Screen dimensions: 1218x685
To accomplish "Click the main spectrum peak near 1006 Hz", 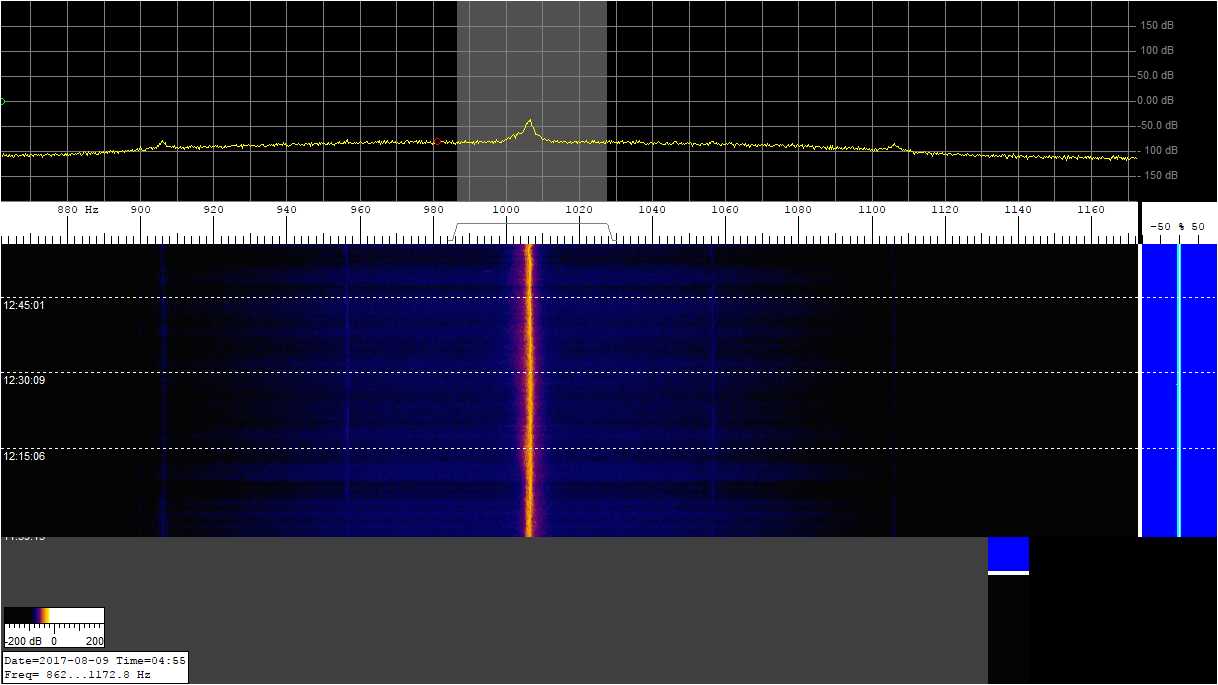I will click(529, 123).
